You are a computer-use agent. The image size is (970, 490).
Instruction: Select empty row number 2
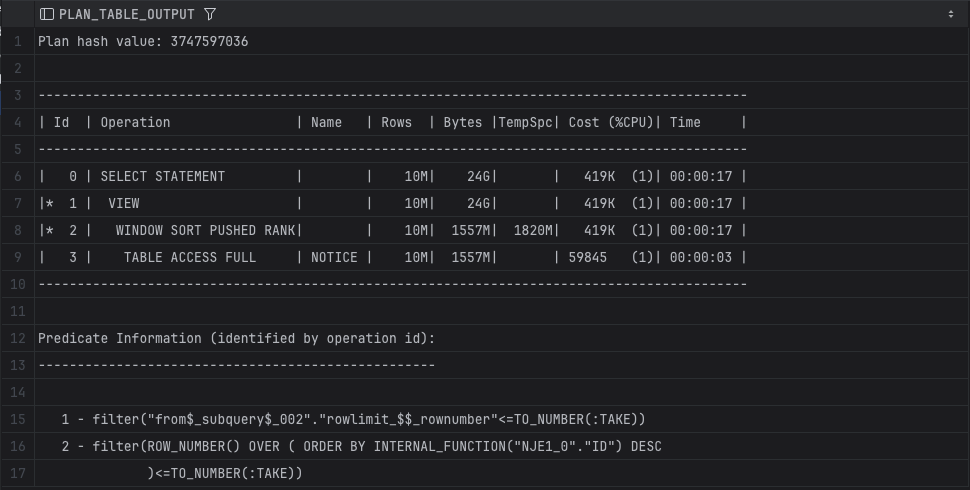tap(17, 68)
